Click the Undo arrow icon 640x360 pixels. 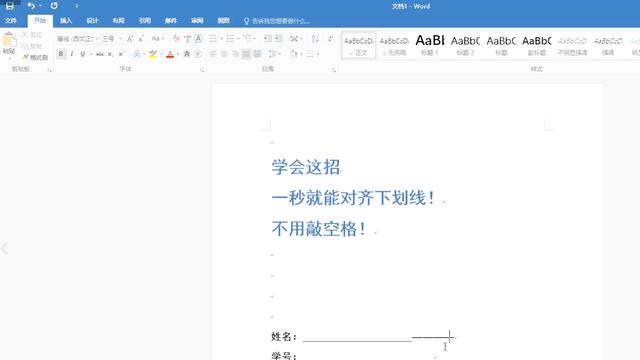point(31,6)
